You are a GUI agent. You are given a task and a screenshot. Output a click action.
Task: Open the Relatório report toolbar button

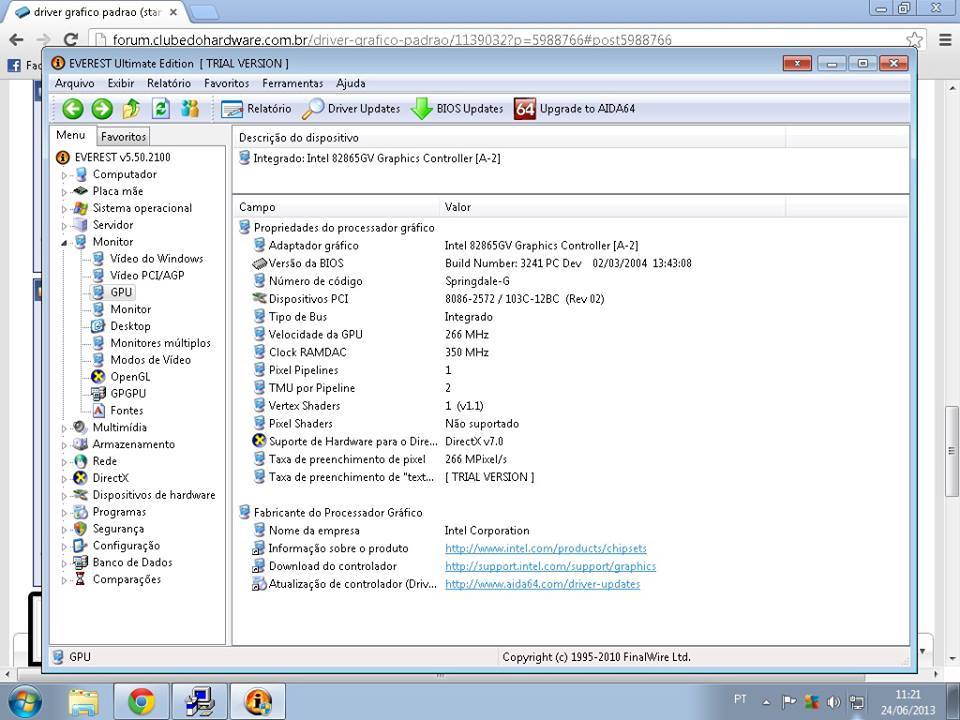(256, 109)
